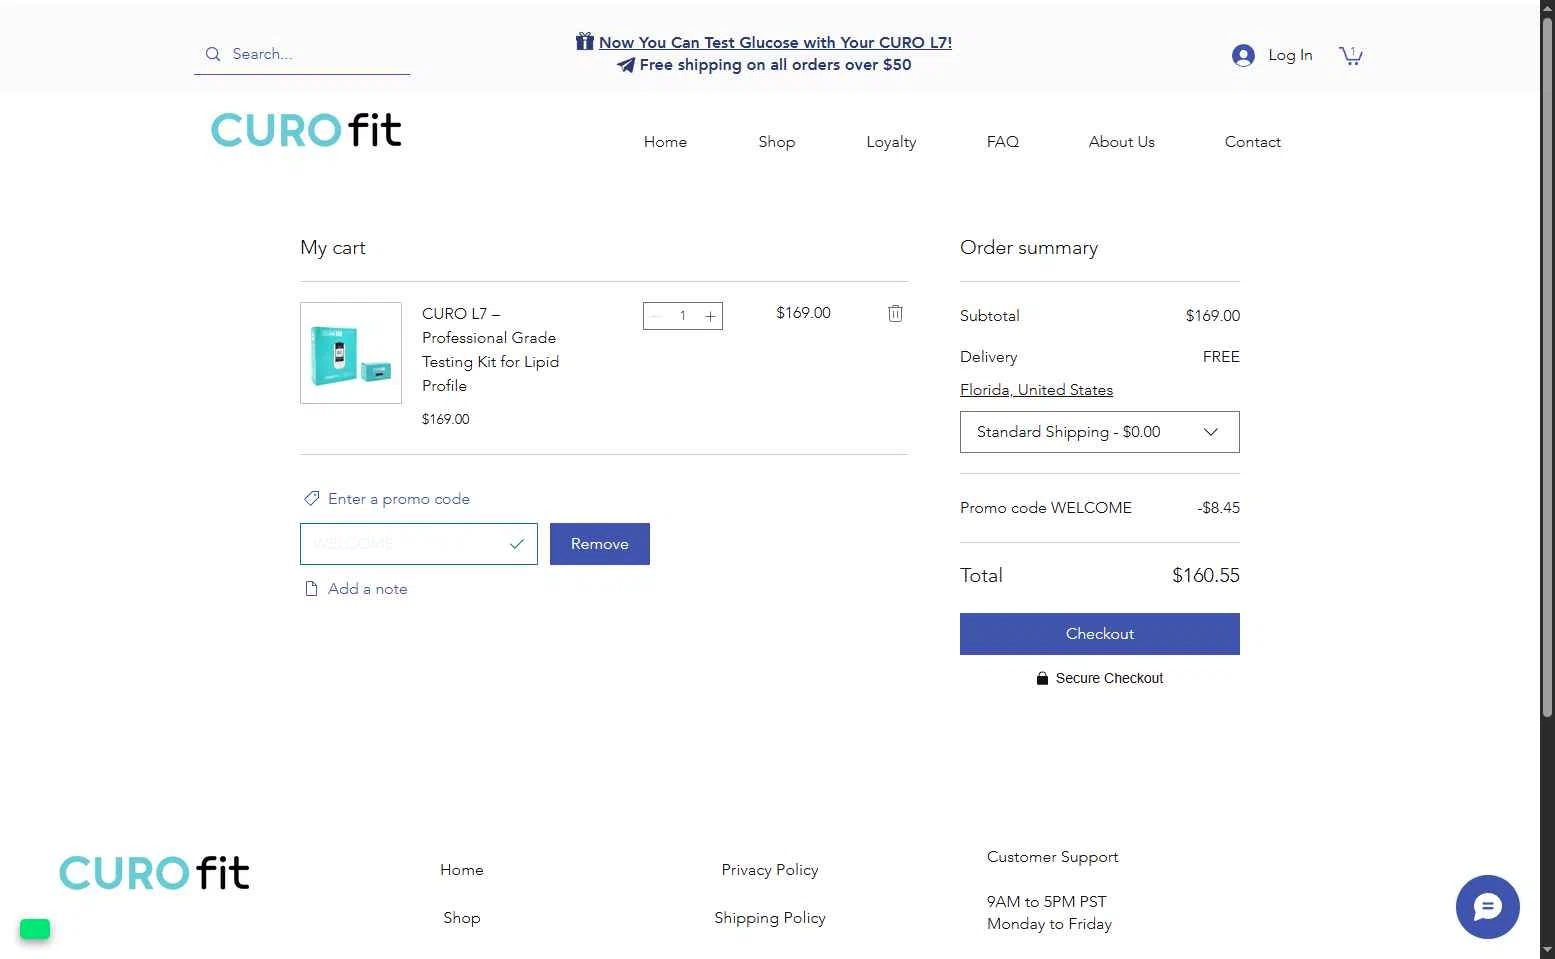Click the Delivery FREE label
Image resolution: width=1555 pixels, height=959 pixels.
[1221, 357]
